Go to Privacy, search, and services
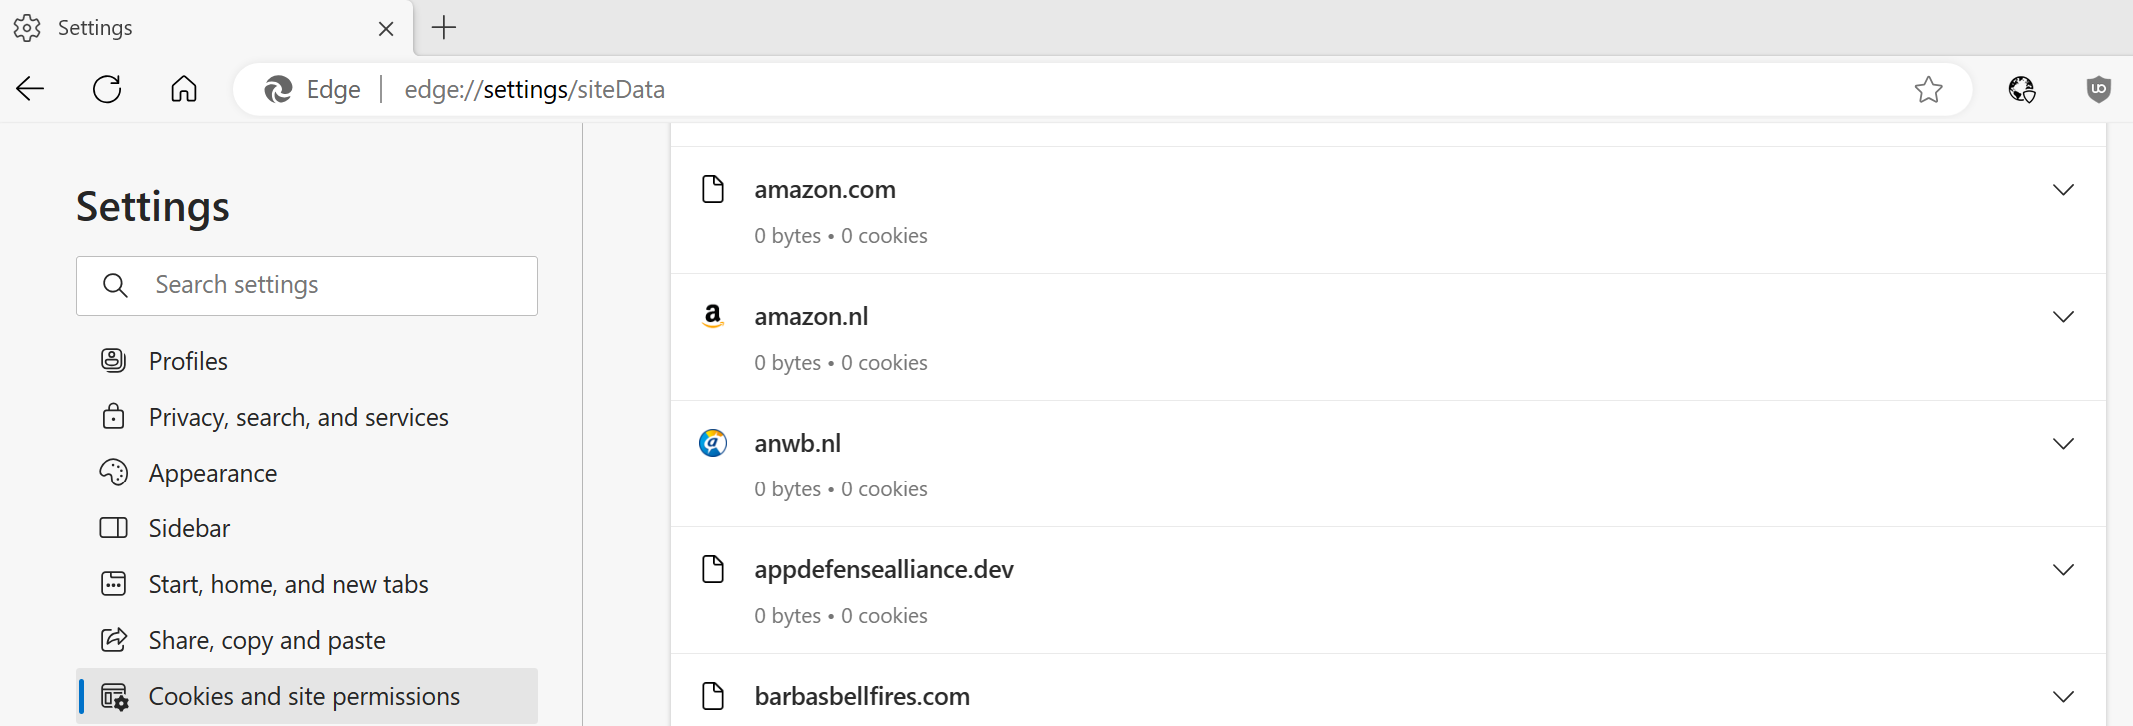Viewport: 2133px width, 726px height. (x=298, y=417)
